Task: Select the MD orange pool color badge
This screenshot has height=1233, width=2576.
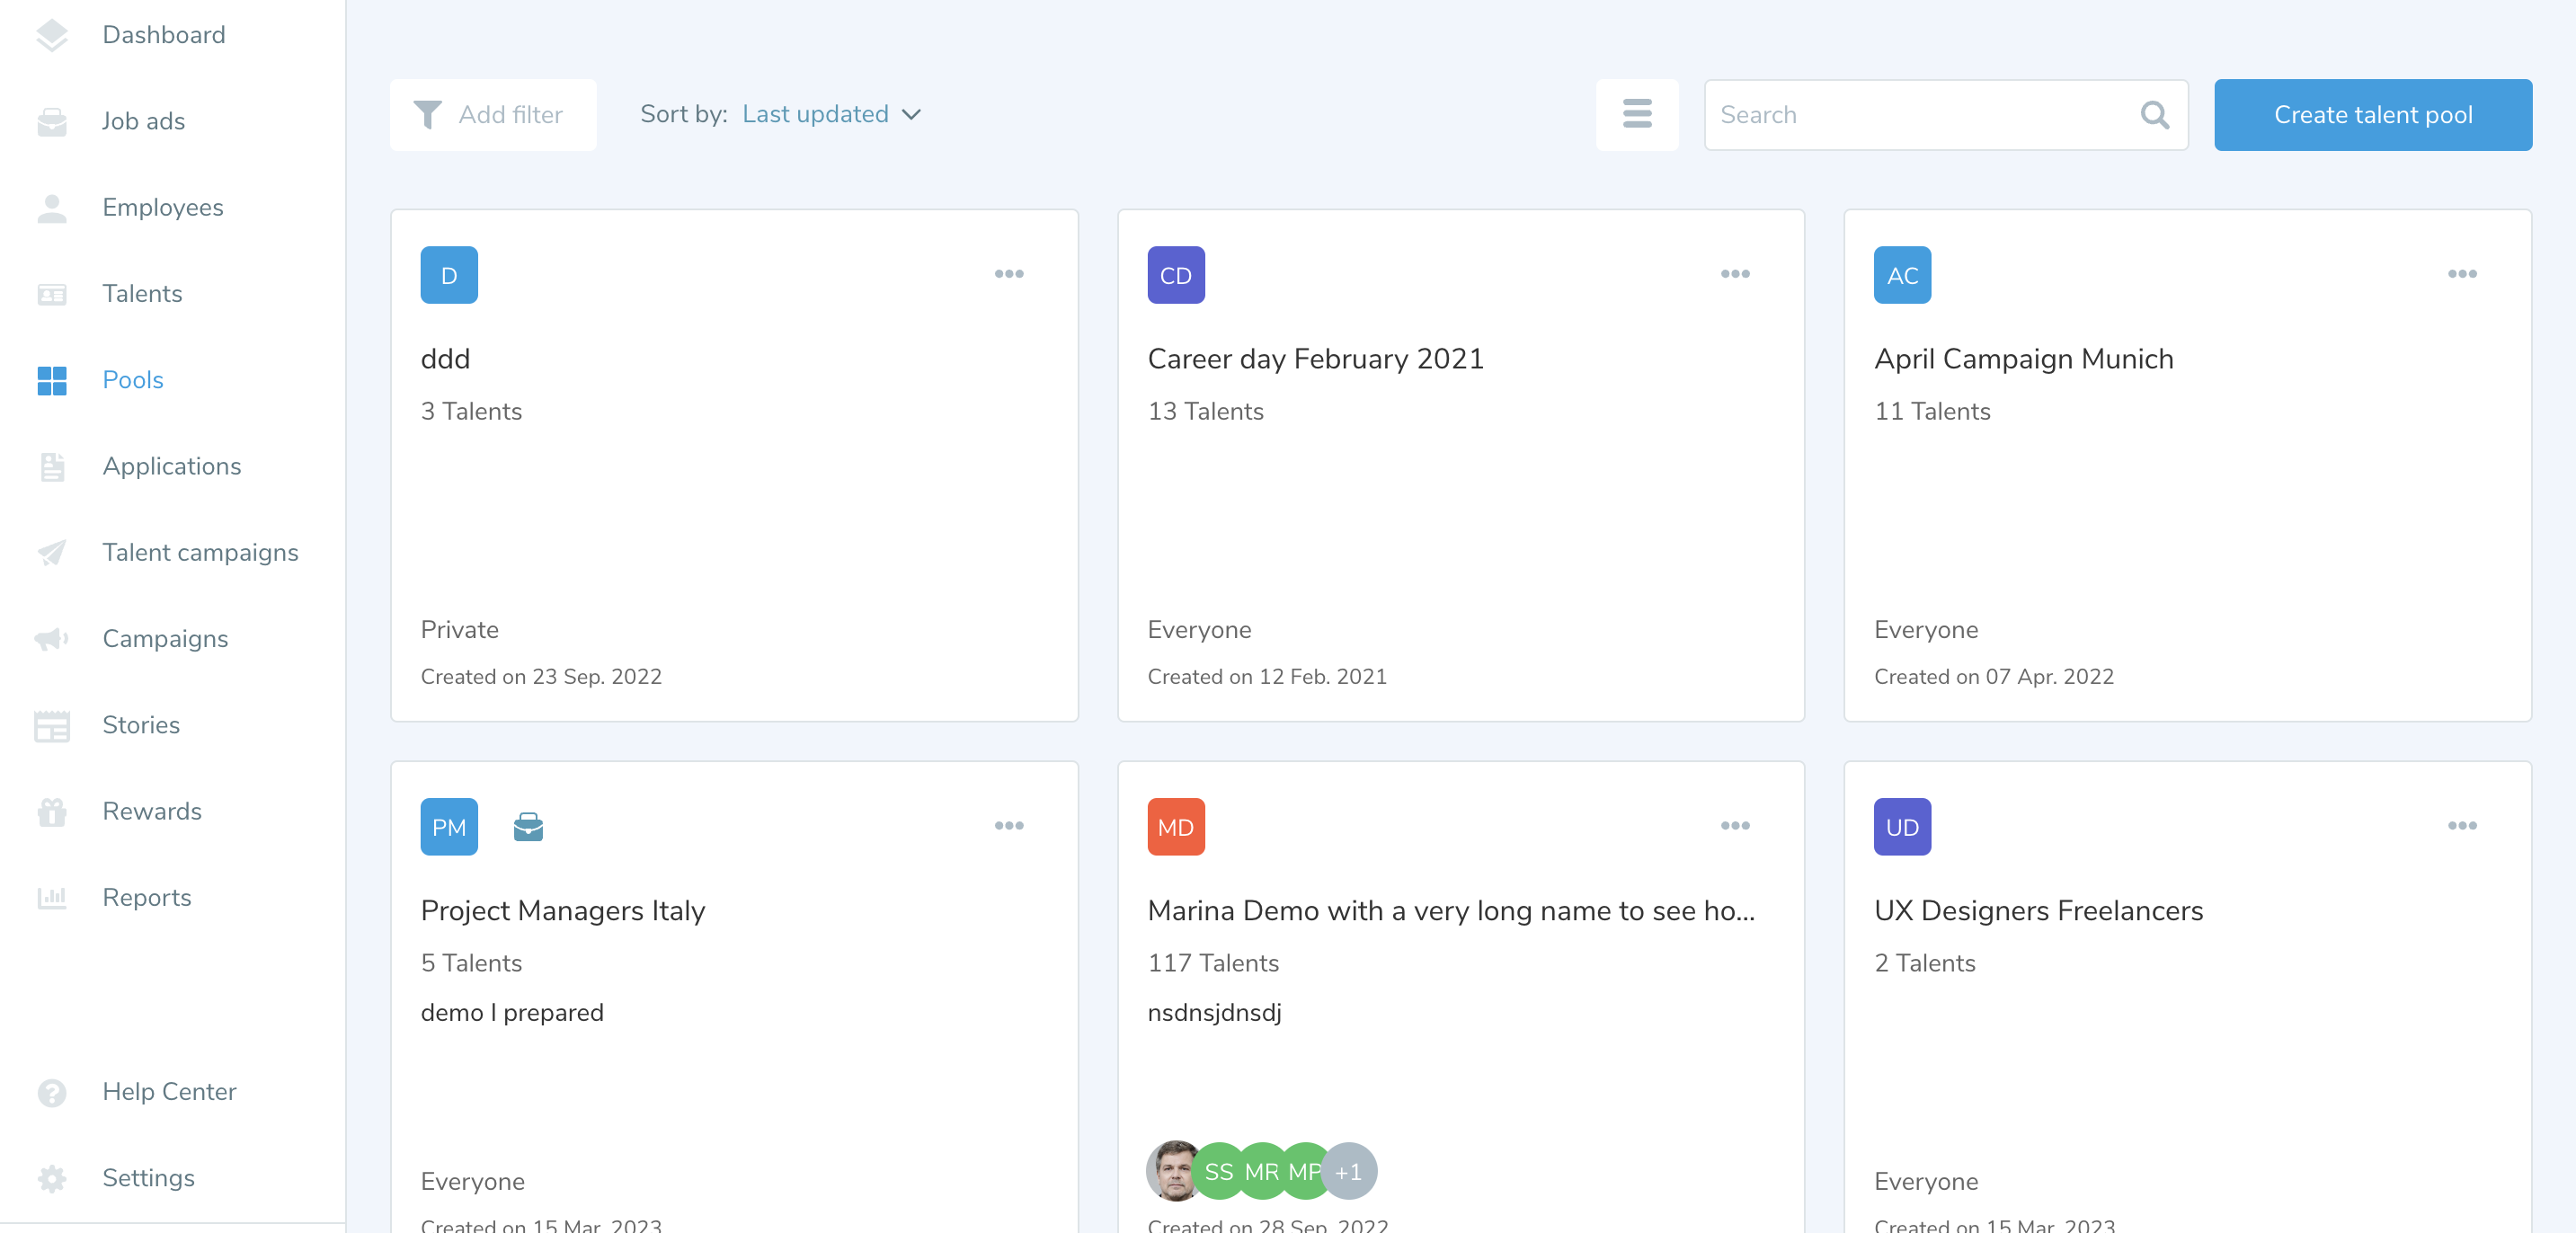Action: tap(1175, 827)
